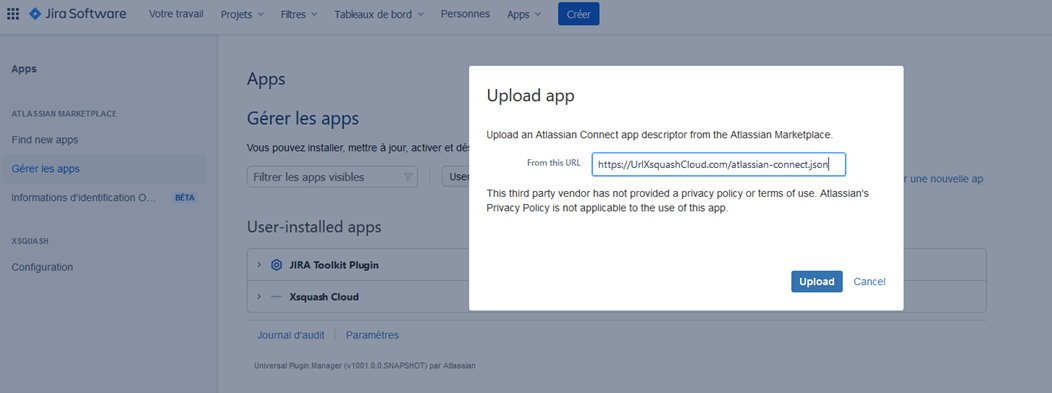Screen dimensions: 1052x393
Task: Click the JIRA Toolkit Plugin hexagon icon
Action: tap(276, 265)
